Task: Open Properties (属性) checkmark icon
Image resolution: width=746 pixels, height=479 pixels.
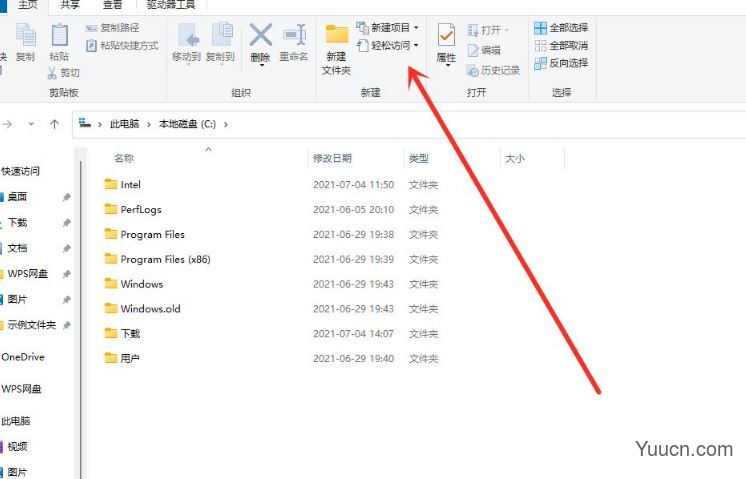Action: click(x=446, y=35)
